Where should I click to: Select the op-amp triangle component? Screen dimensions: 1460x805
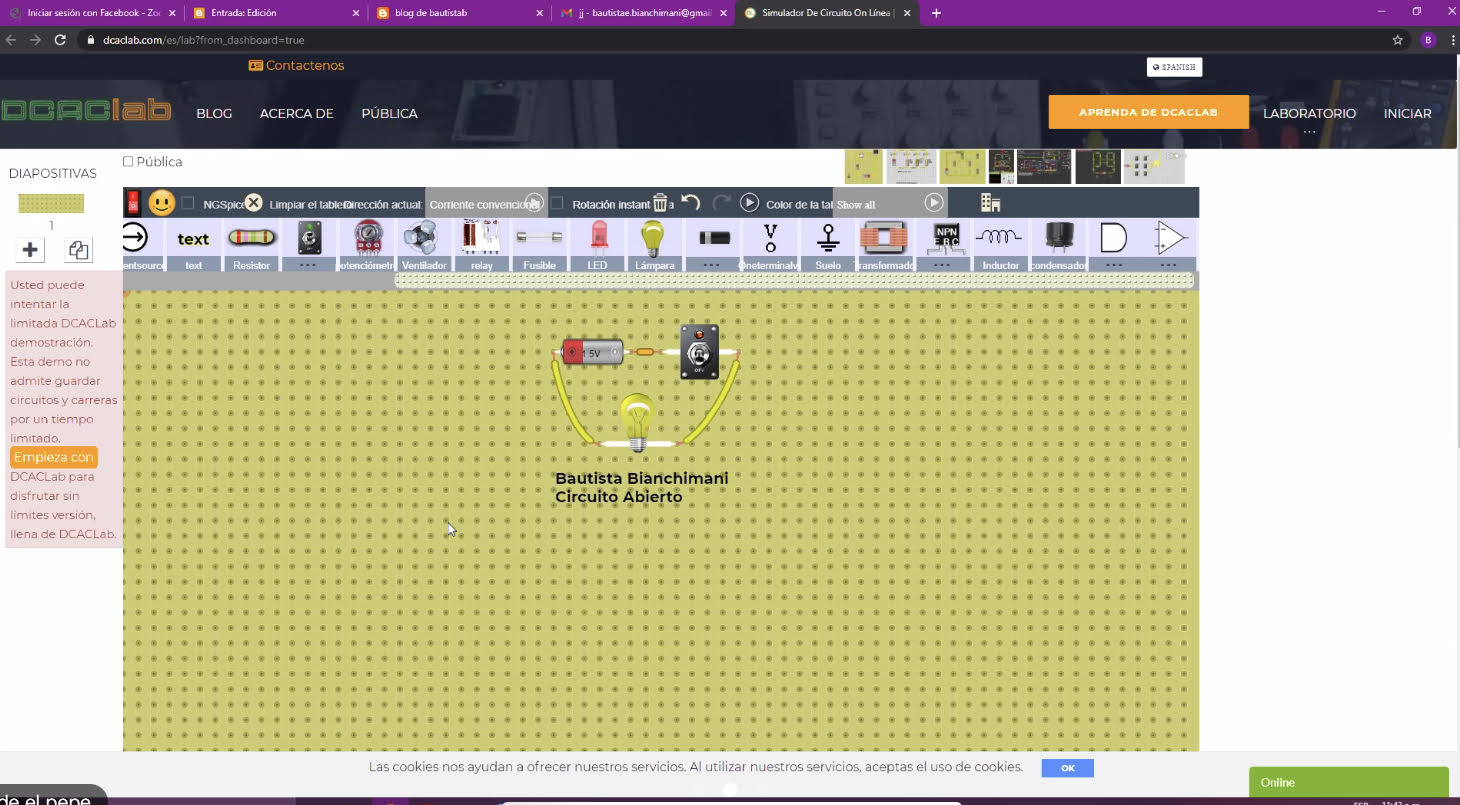coord(1170,239)
